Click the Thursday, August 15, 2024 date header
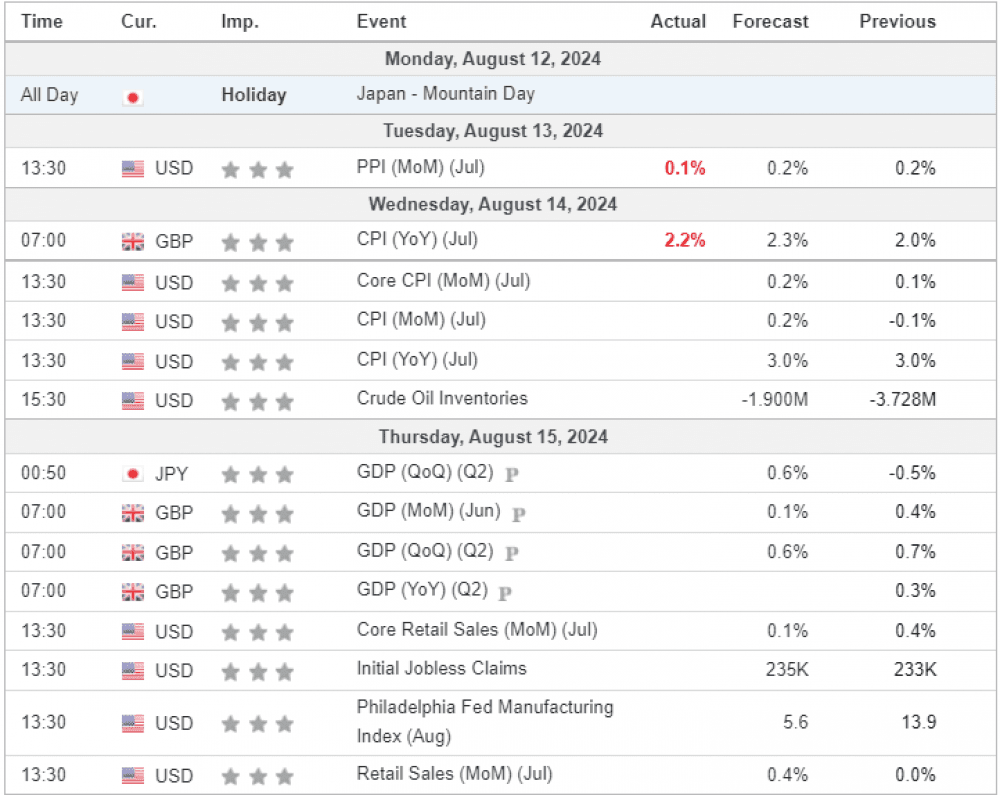 pos(493,437)
